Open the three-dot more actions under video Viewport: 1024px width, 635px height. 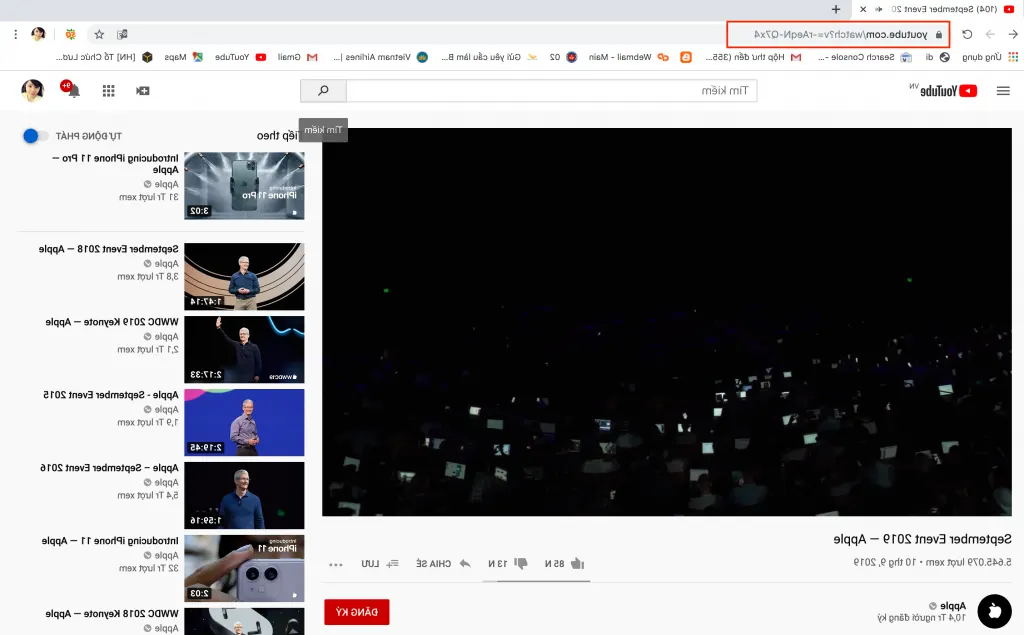click(x=336, y=564)
